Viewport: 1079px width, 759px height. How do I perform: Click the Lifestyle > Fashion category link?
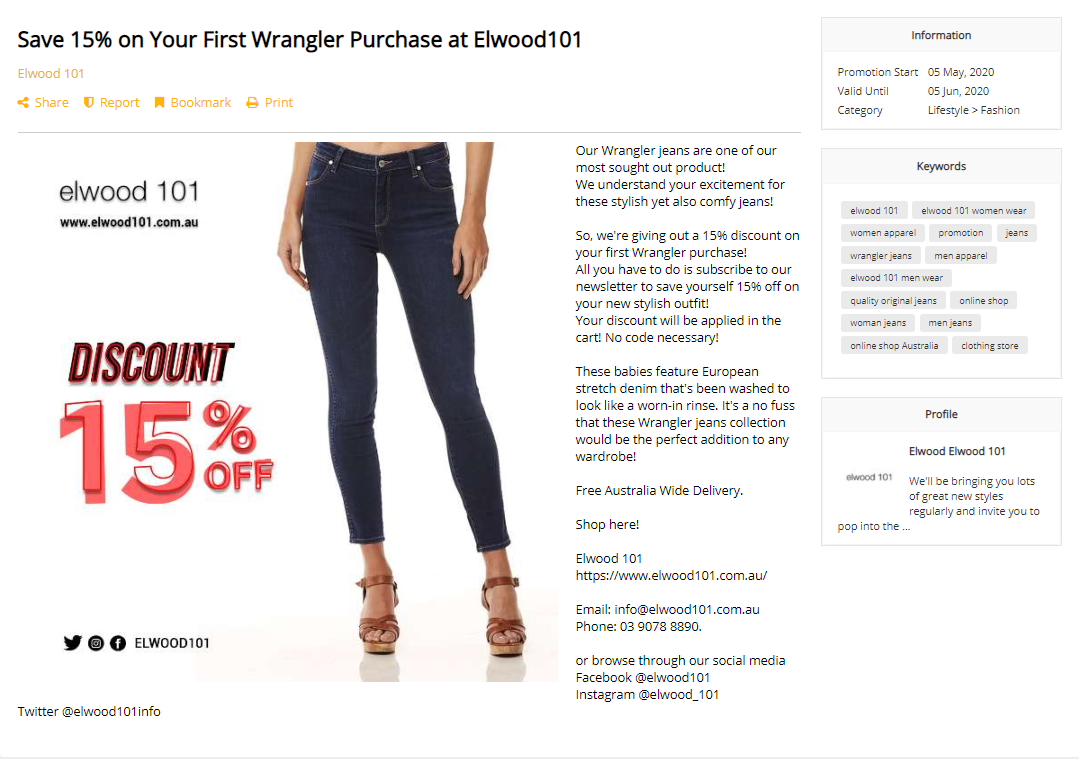(973, 110)
